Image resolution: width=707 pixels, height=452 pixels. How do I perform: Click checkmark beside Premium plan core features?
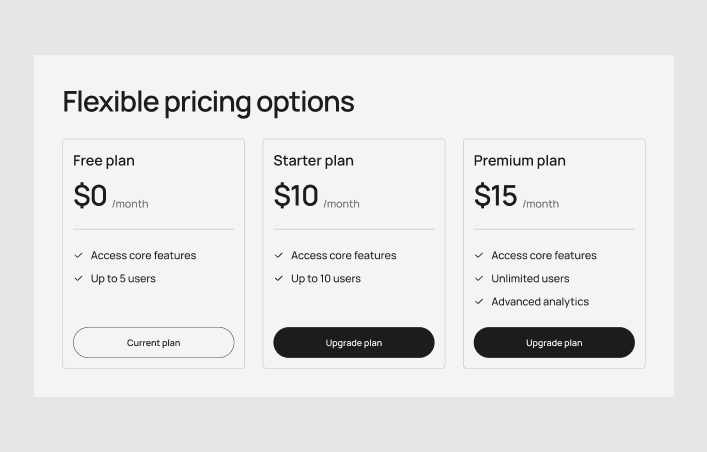479,256
